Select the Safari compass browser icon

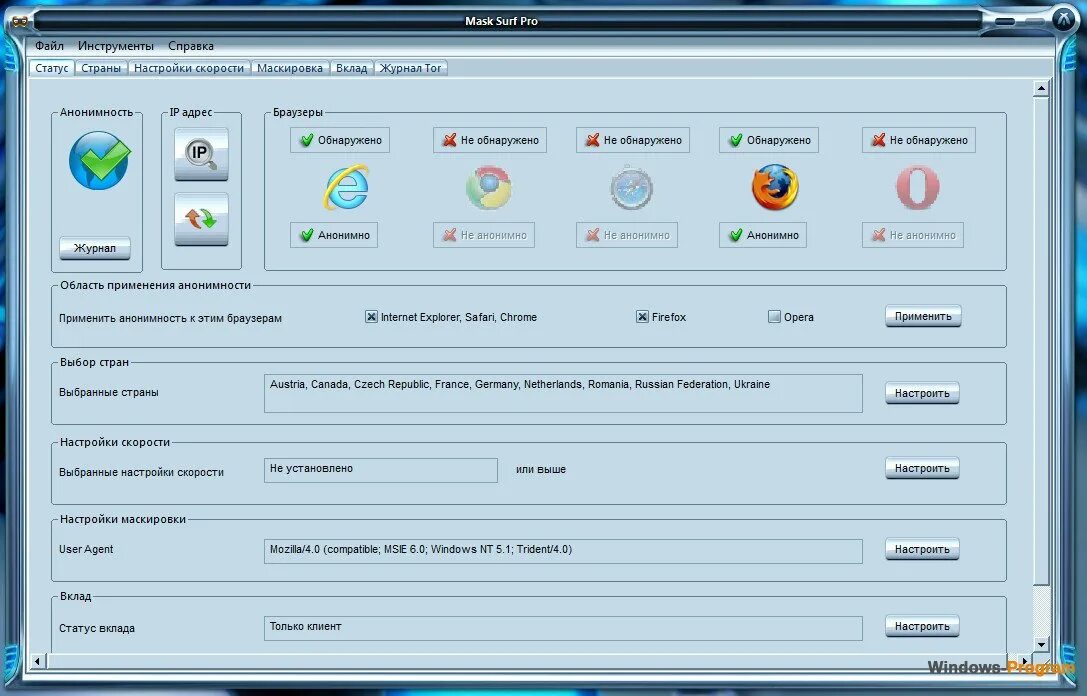tap(632, 187)
